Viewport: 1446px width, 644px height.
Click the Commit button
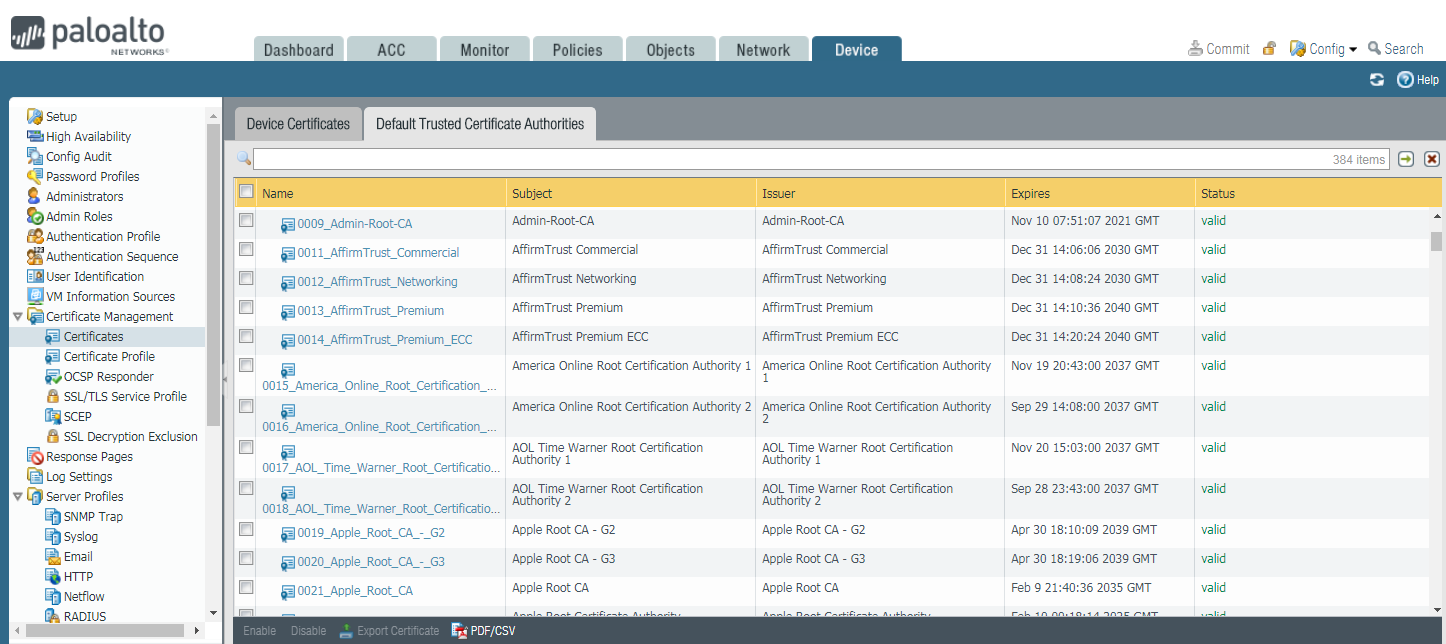tap(1218, 49)
